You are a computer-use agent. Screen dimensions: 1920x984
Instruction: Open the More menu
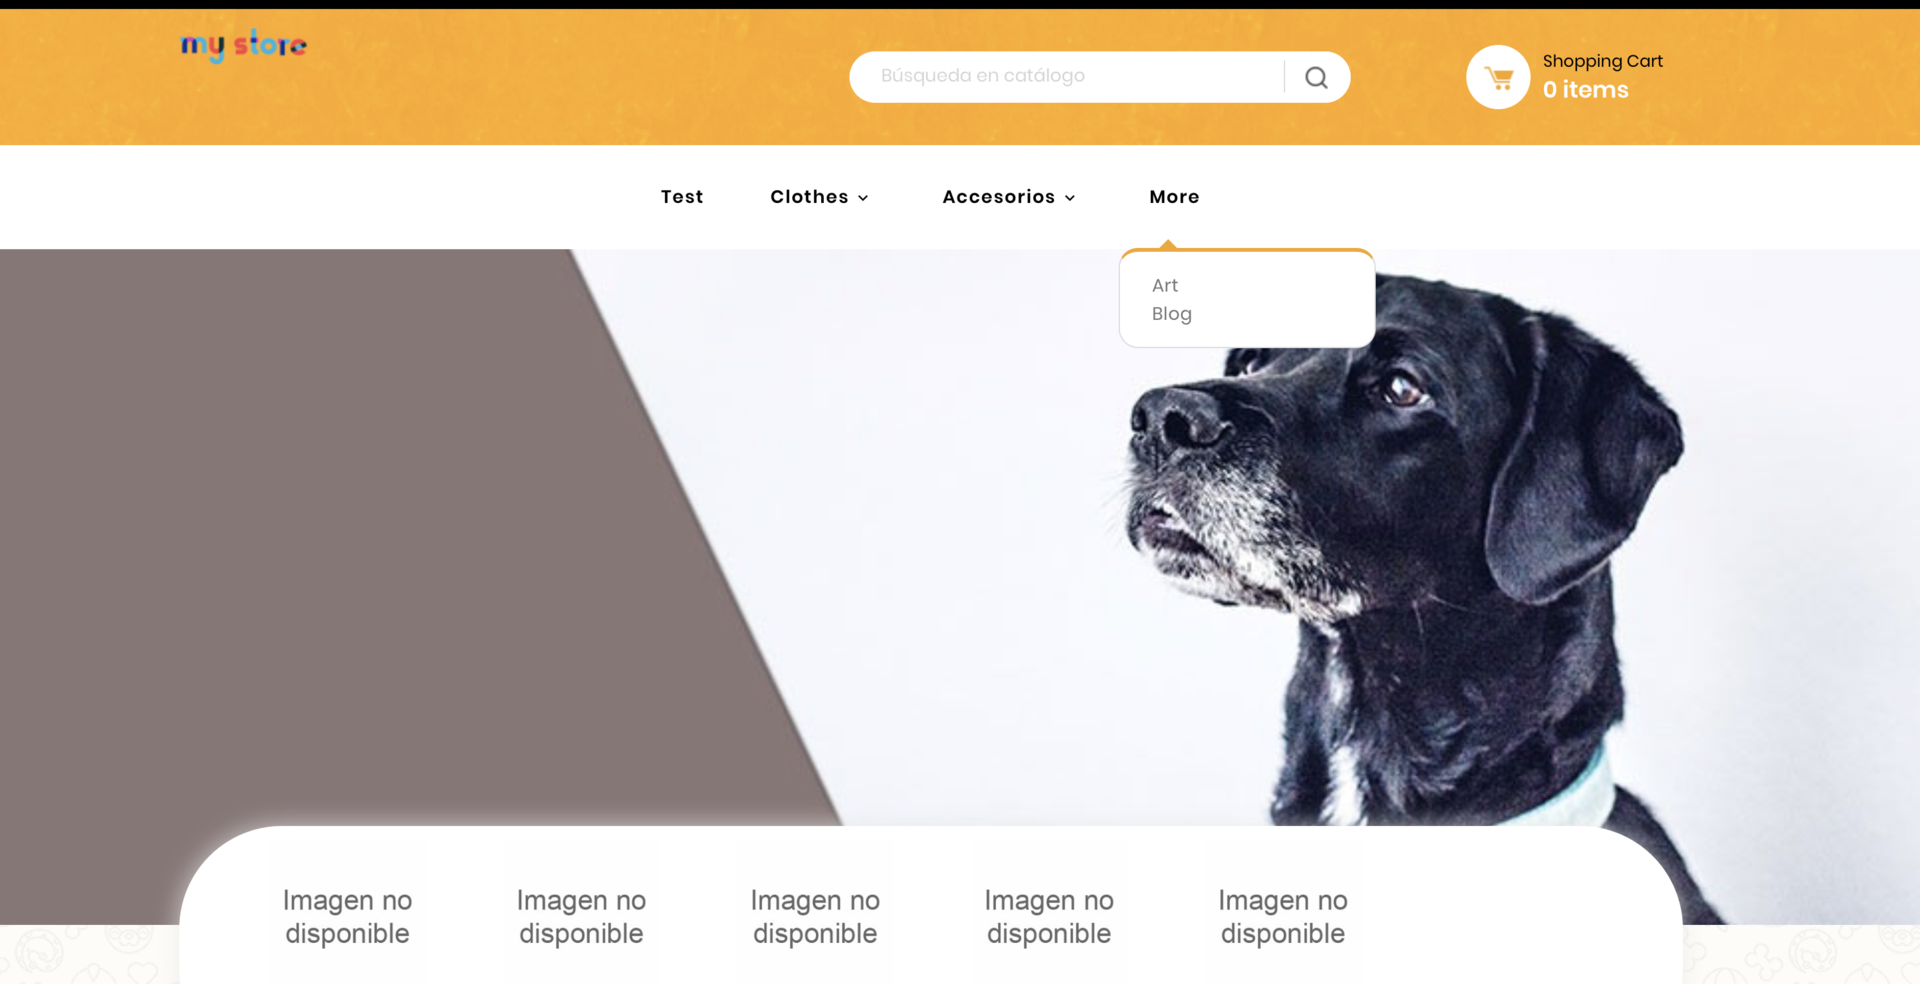pyautogui.click(x=1174, y=197)
